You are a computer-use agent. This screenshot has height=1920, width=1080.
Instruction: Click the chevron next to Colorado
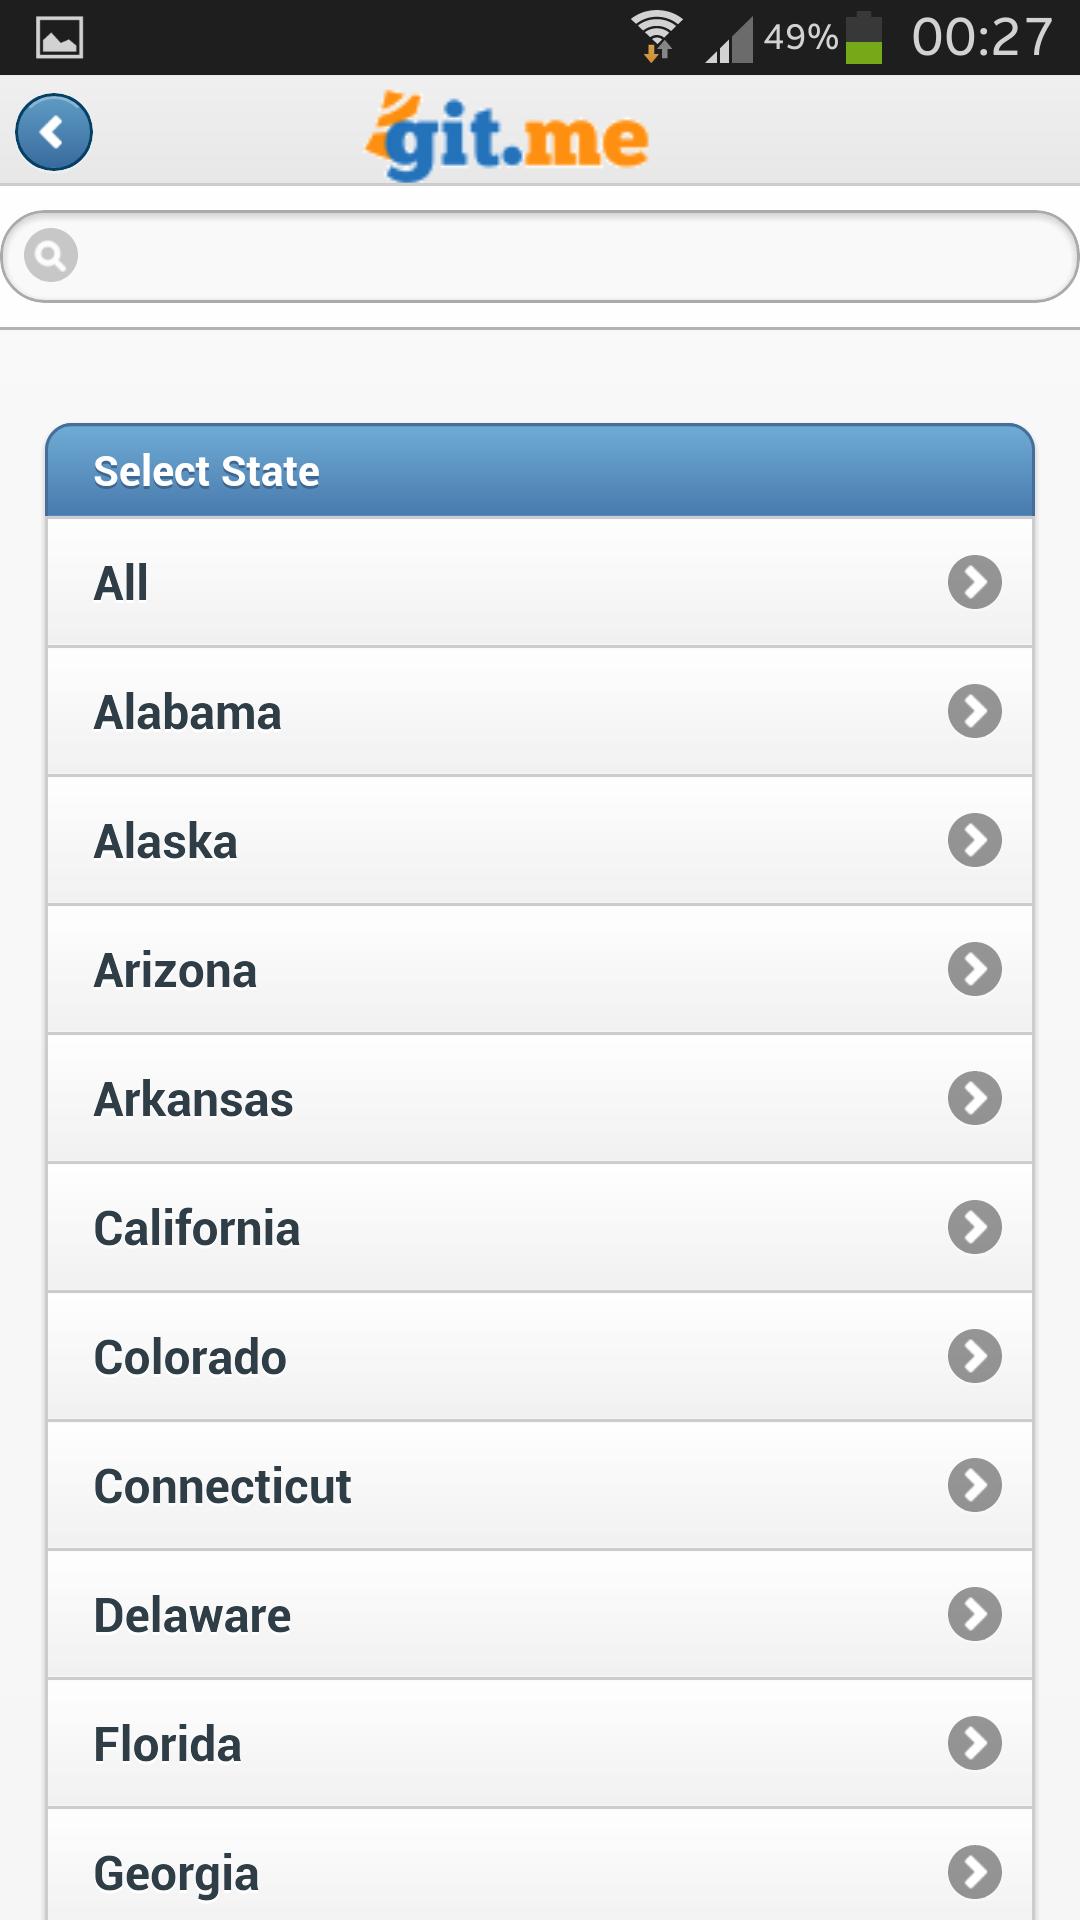point(975,1356)
